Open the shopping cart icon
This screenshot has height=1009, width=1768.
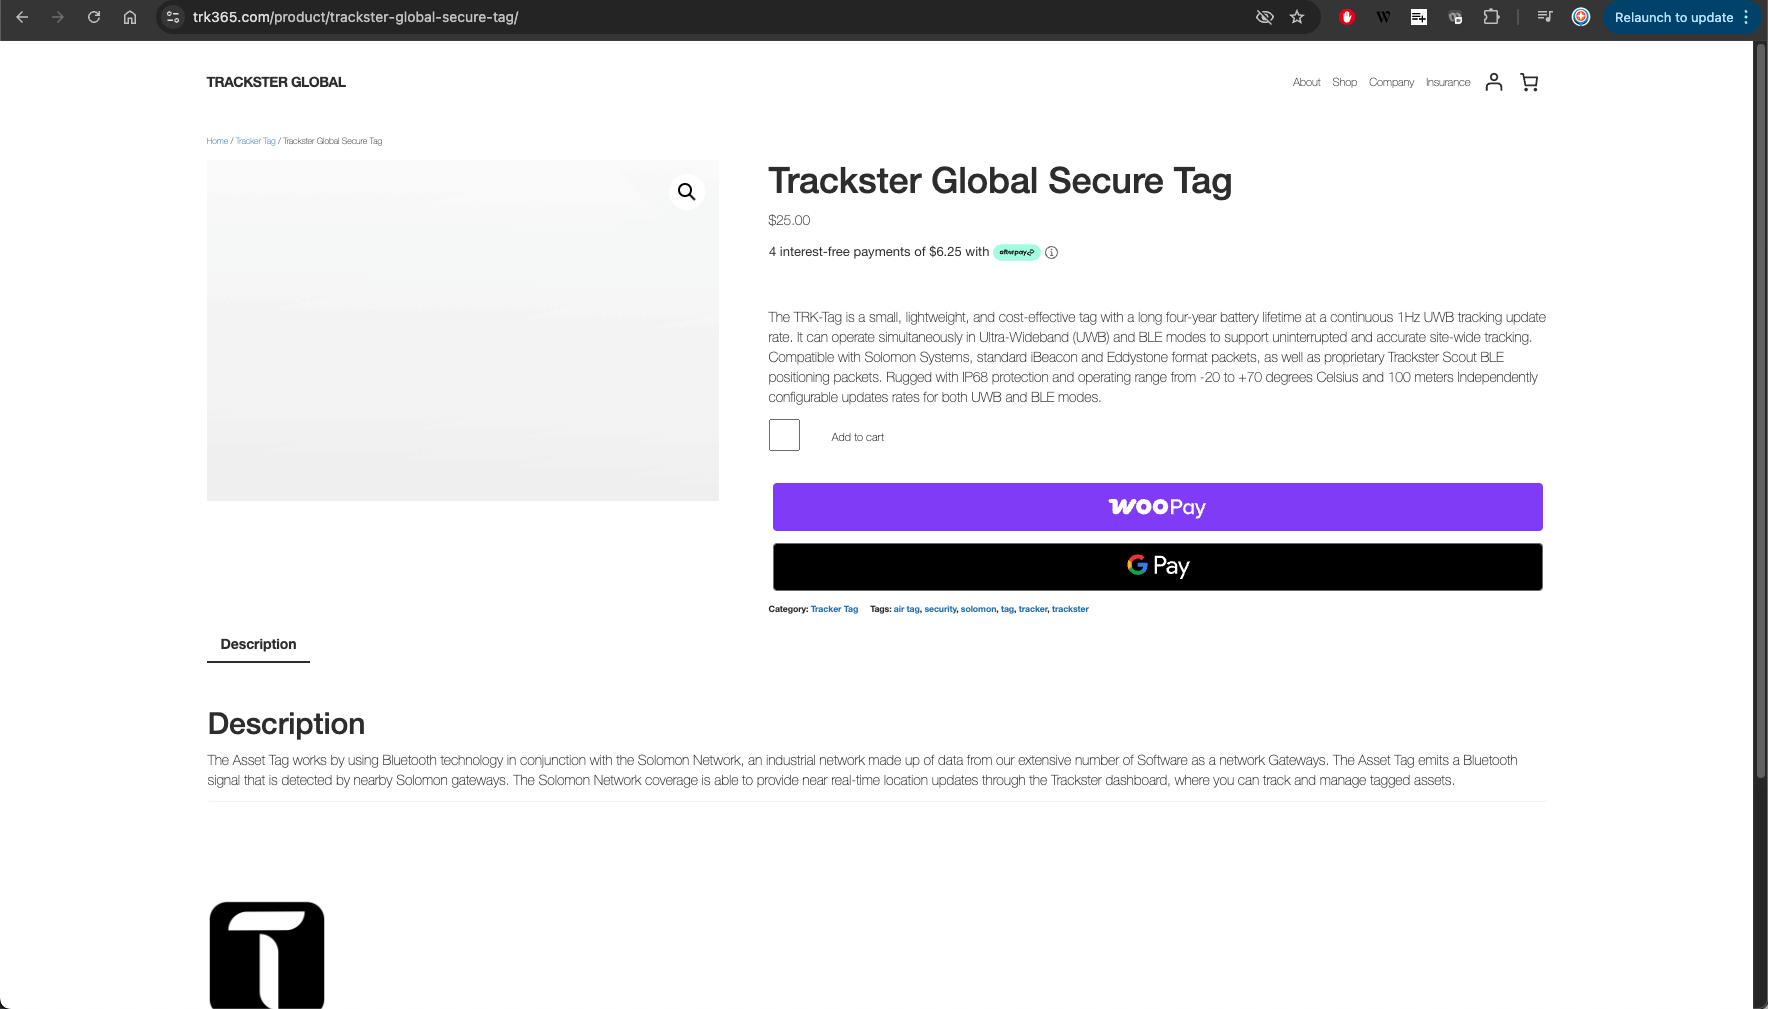point(1529,82)
